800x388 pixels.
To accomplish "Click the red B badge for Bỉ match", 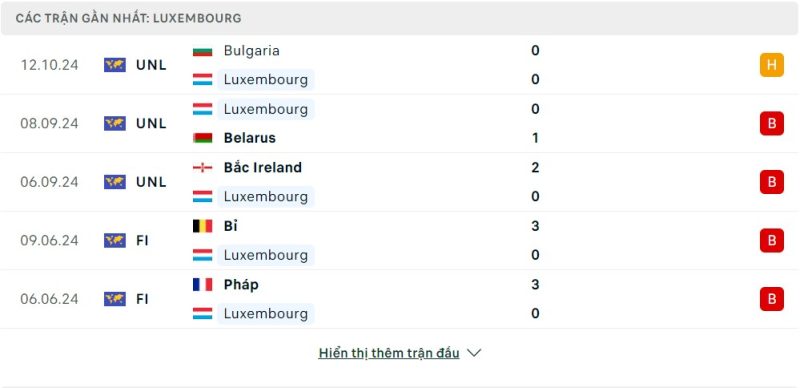I will [x=771, y=240].
